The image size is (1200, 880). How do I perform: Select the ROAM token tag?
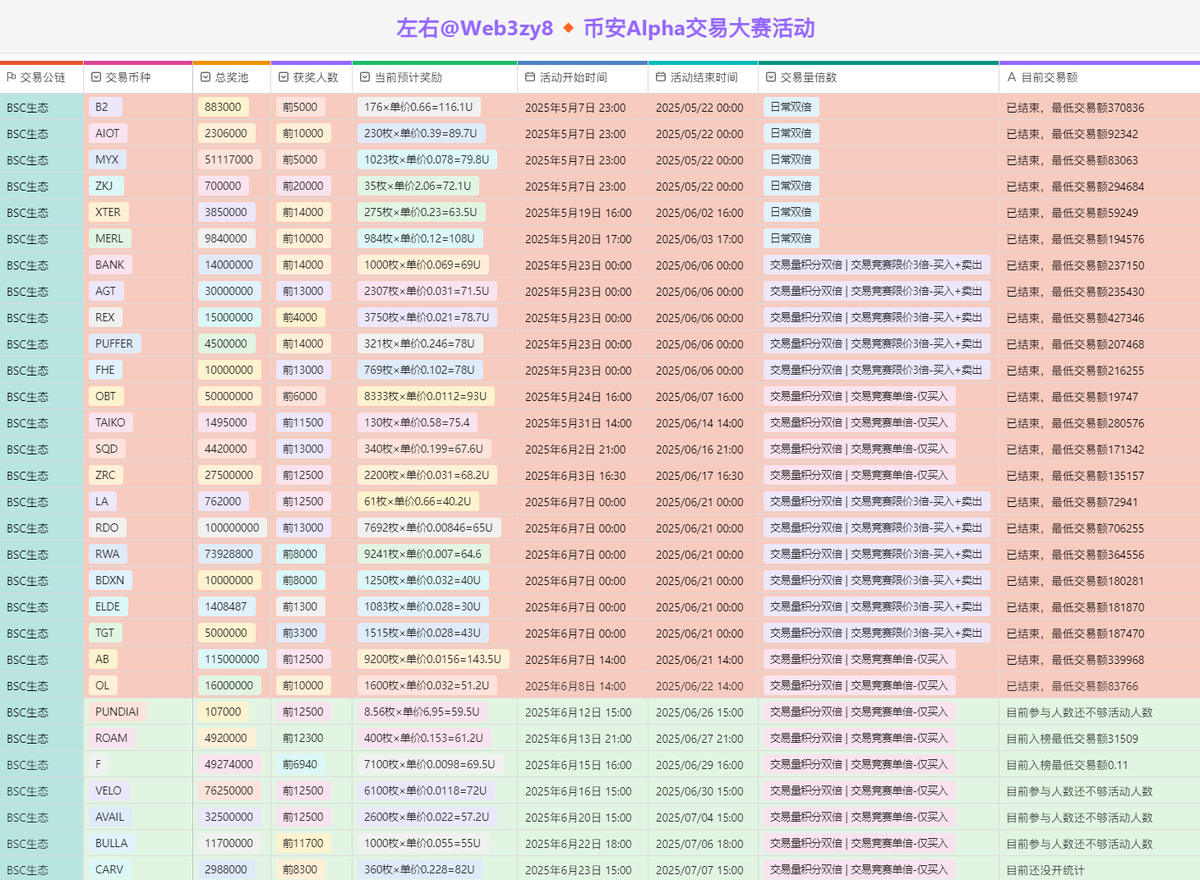tap(112, 738)
